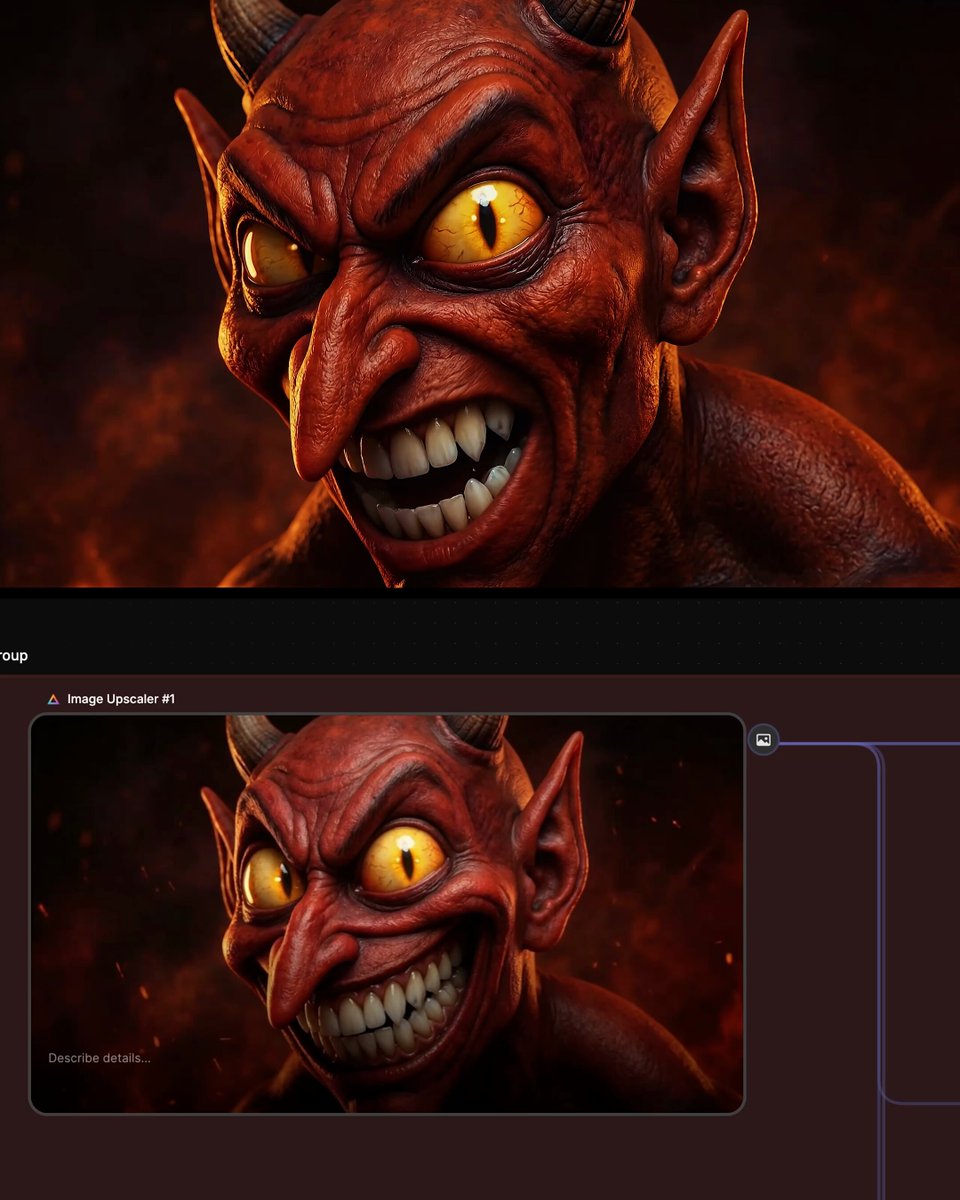Image resolution: width=960 pixels, height=1200 pixels.
Task: Select the picture symbol inside the output connector circle
Action: point(763,740)
